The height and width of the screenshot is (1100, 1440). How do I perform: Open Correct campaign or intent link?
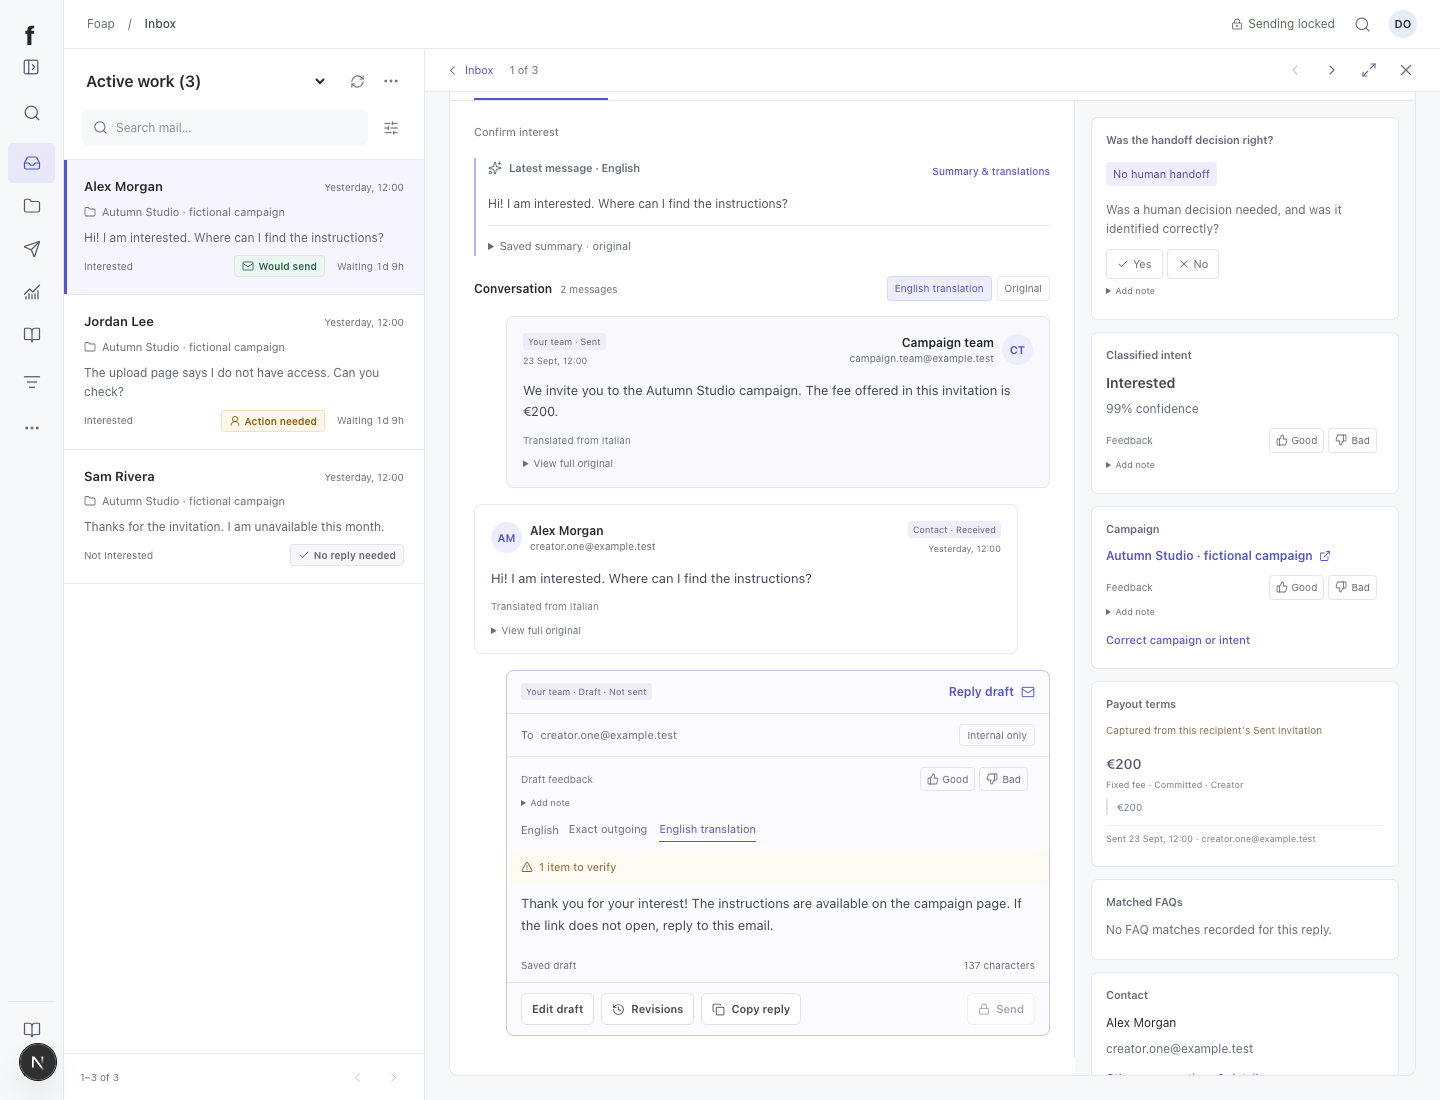click(1178, 641)
